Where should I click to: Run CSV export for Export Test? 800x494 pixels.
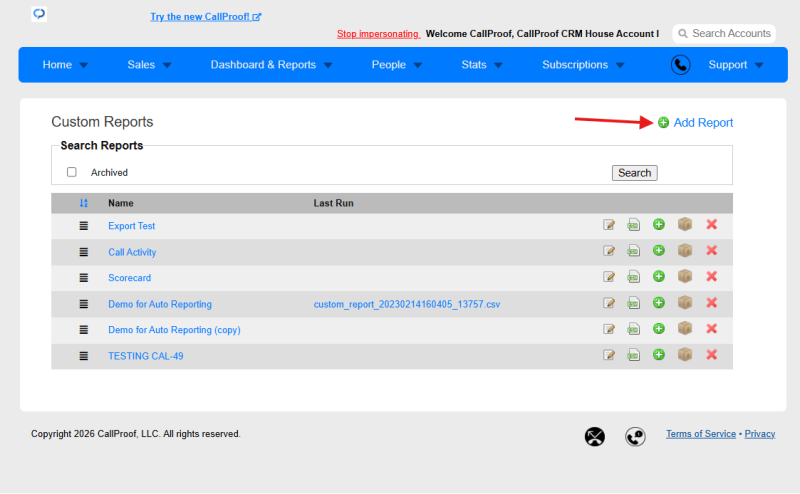pyautogui.click(x=633, y=225)
